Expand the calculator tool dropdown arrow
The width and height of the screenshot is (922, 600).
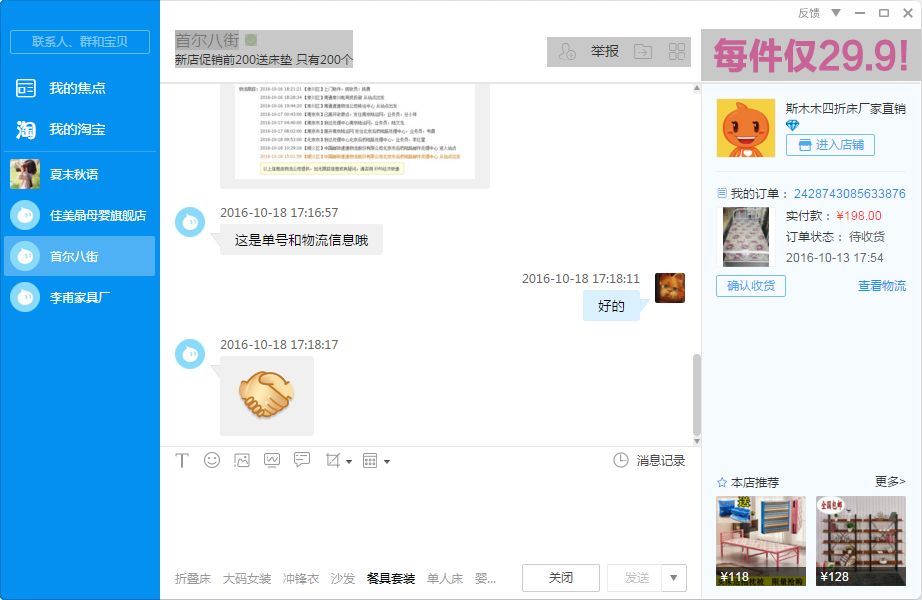point(387,462)
